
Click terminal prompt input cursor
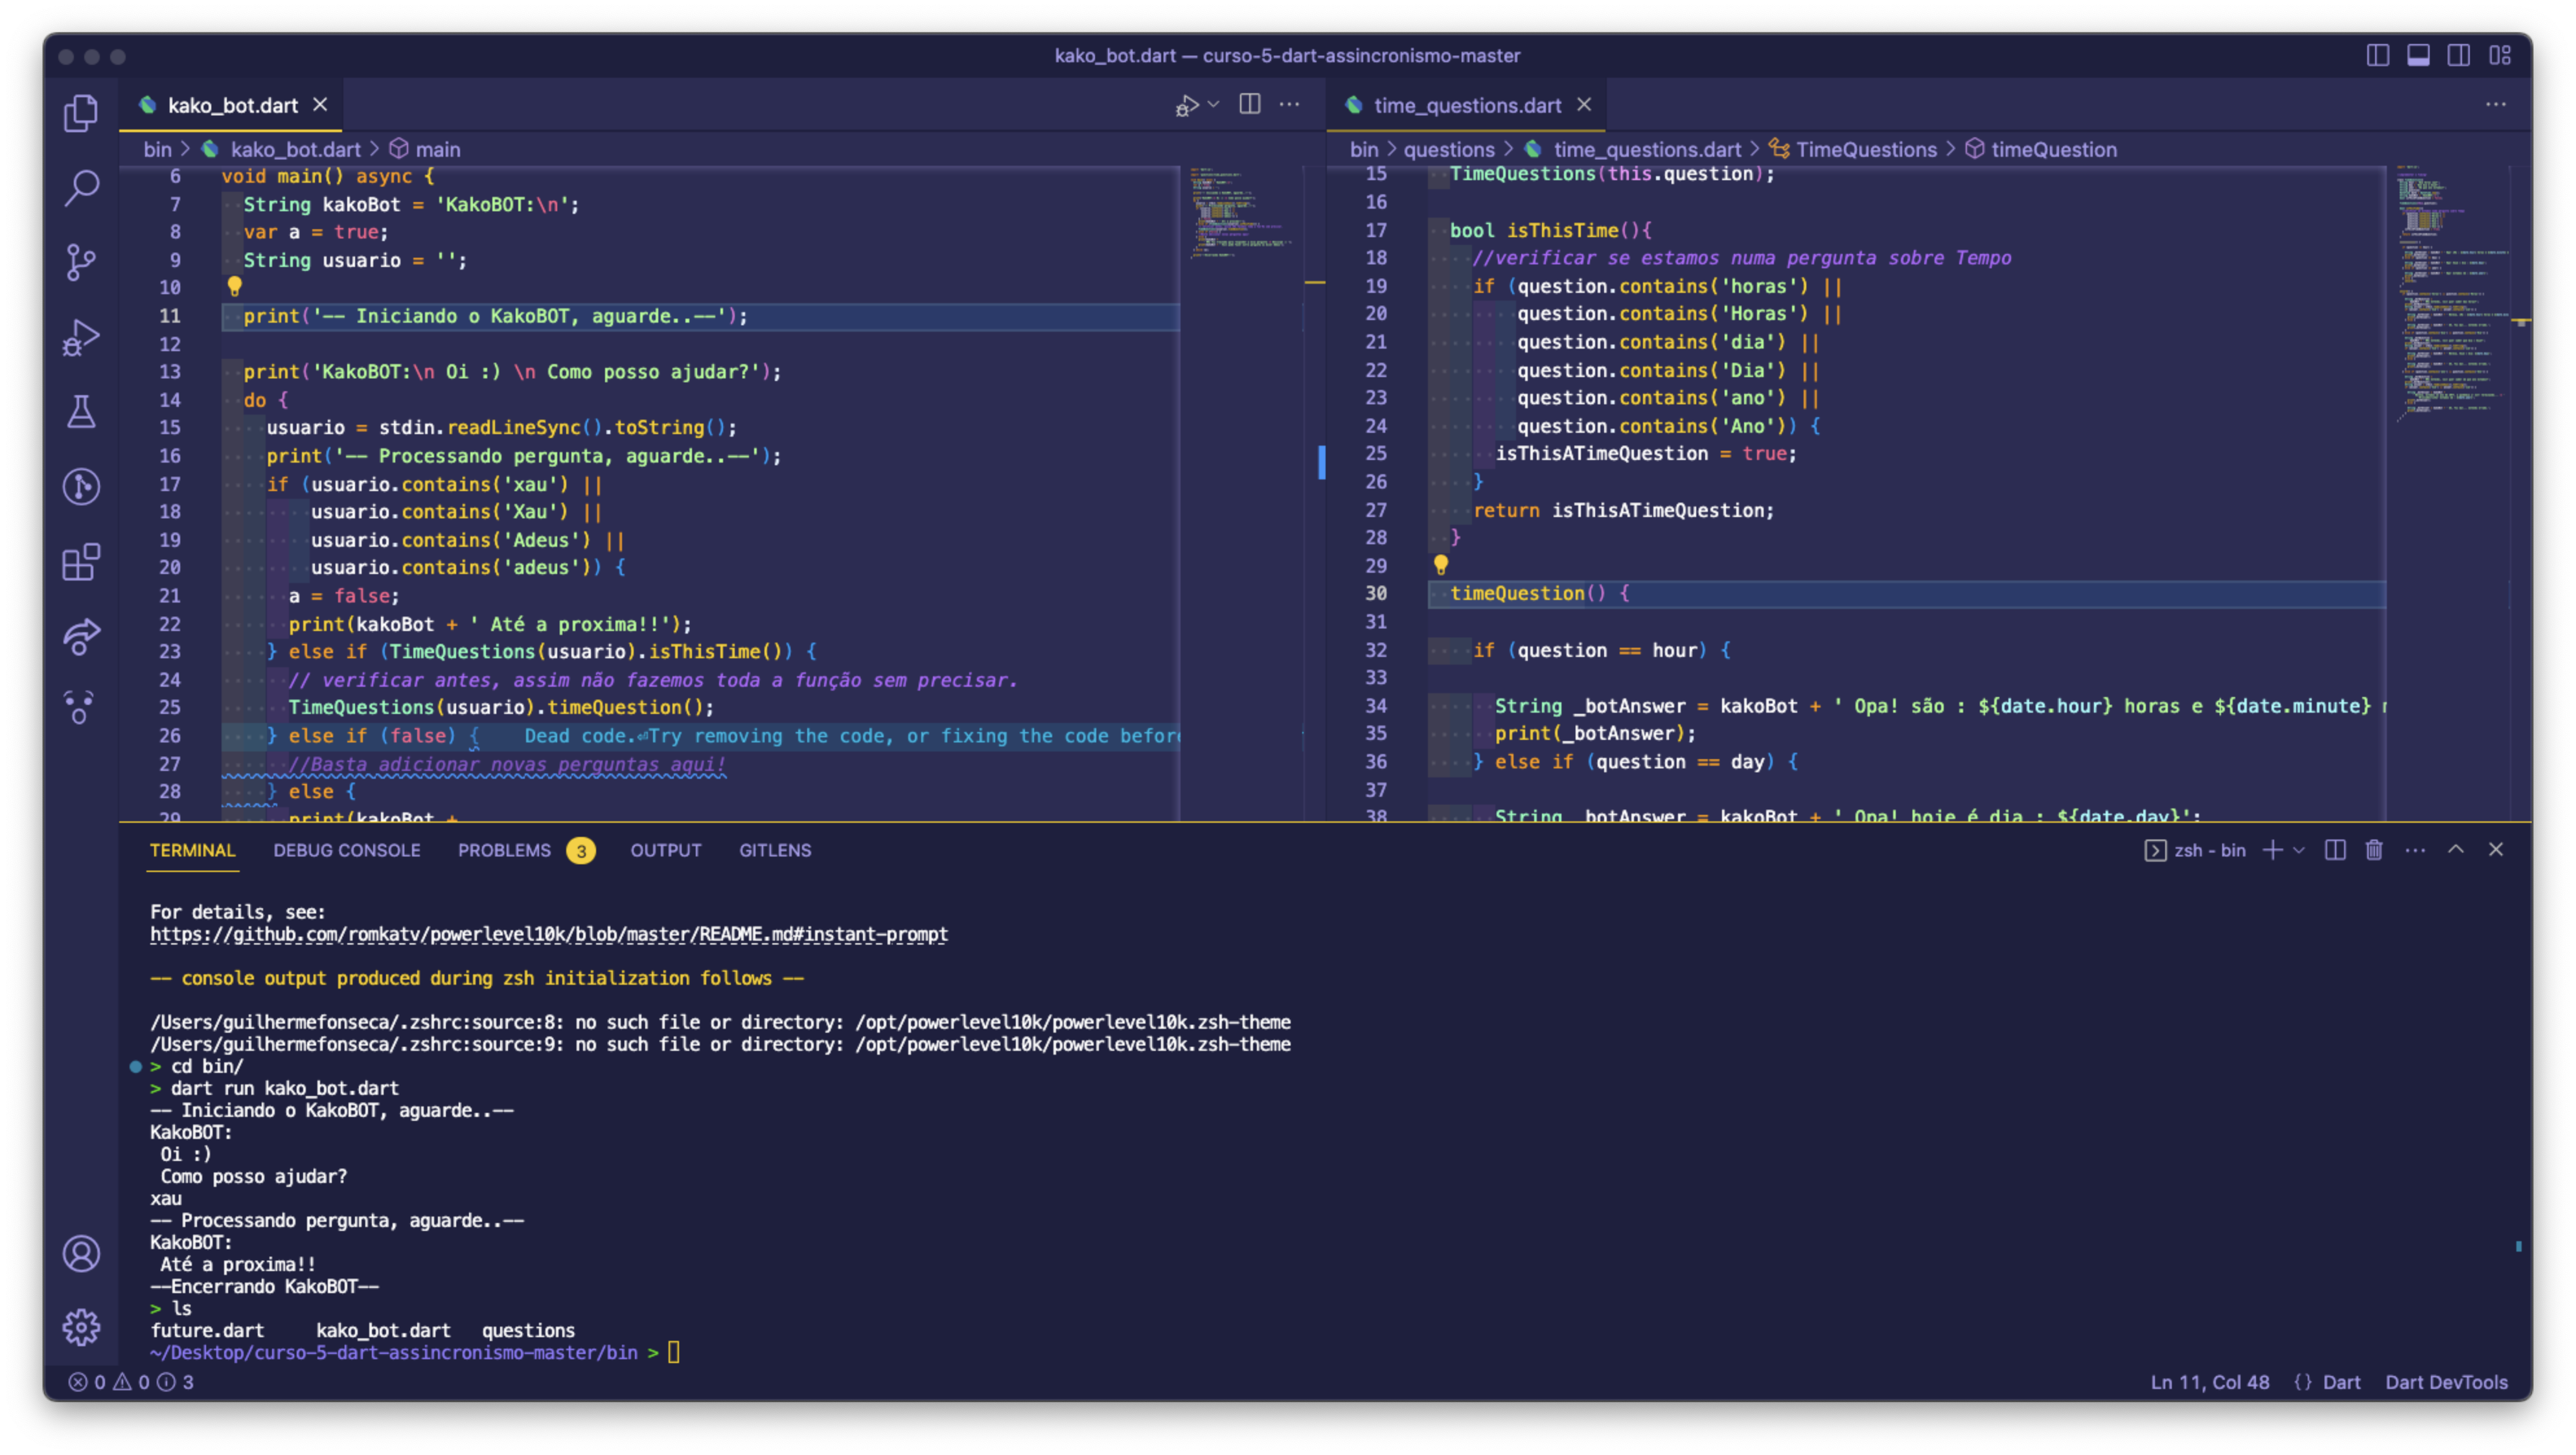point(674,1352)
